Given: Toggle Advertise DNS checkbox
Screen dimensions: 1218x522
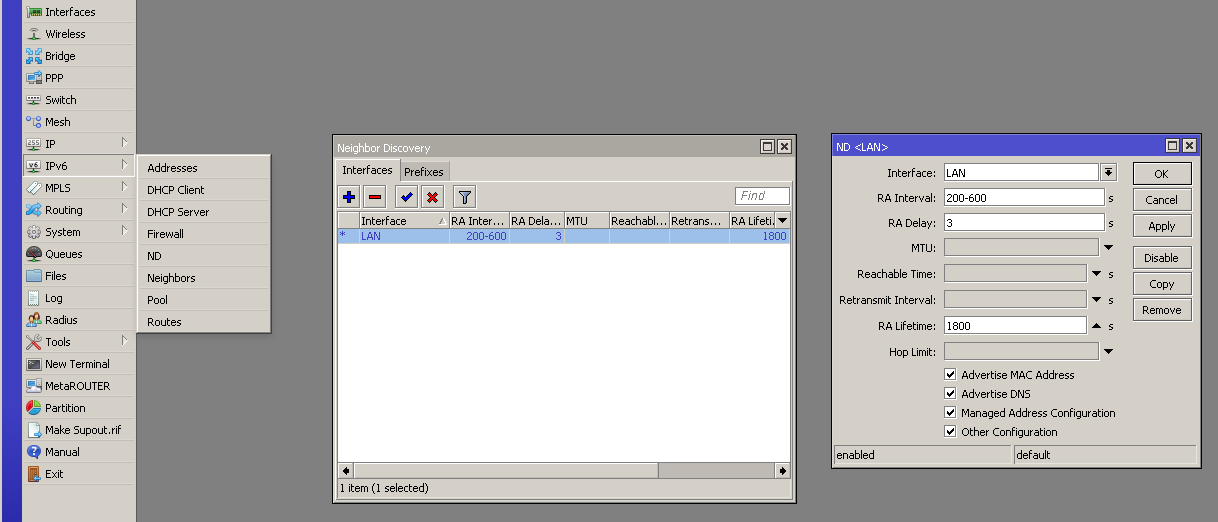Looking at the screenshot, I should click(950, 394).
